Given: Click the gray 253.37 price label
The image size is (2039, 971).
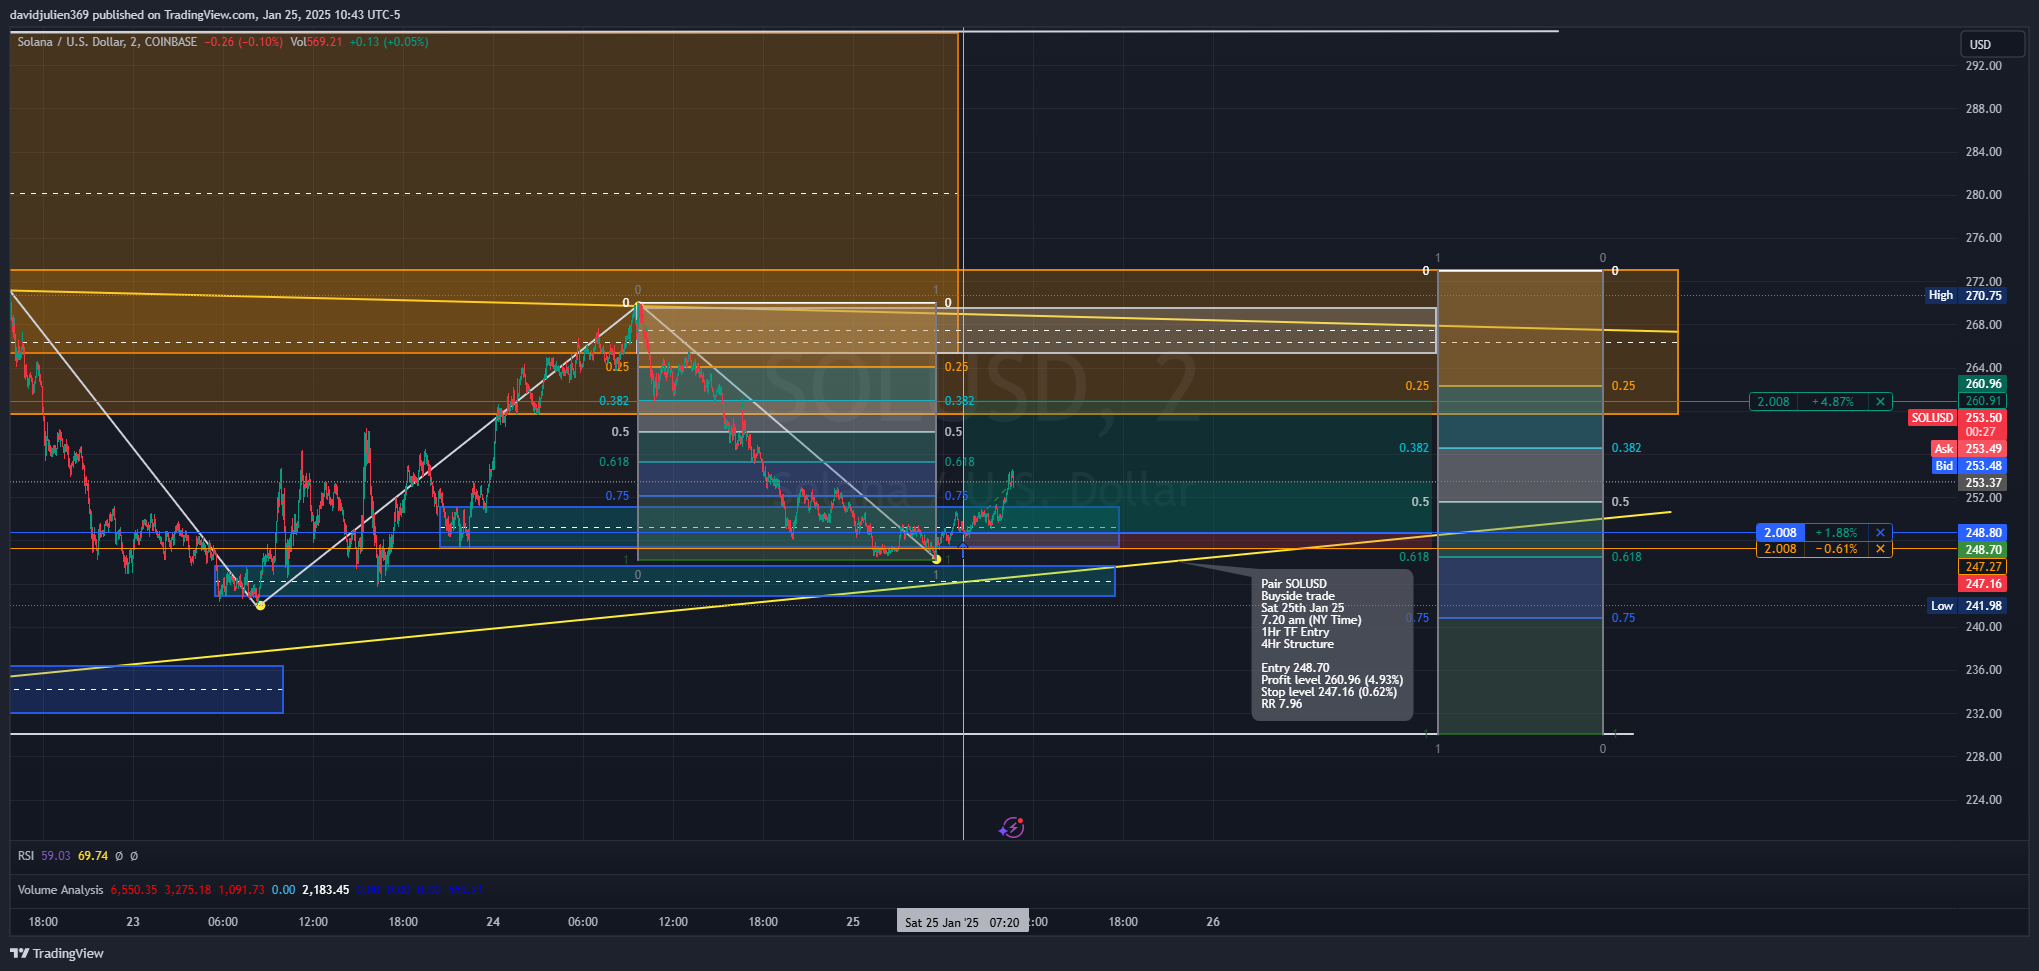Looking at the screenshot, I should [x=1983, y=483].
